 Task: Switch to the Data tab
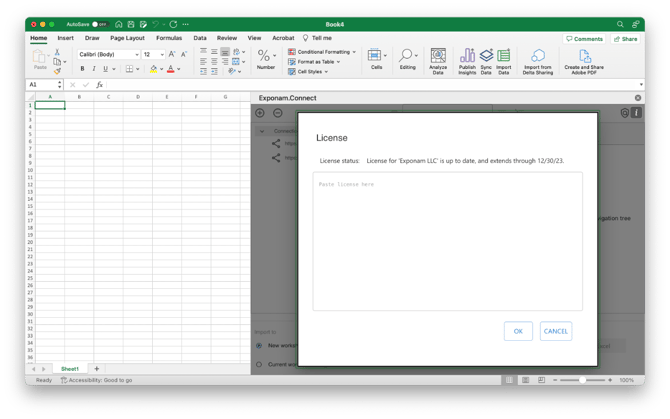click(x=200, y=38)
